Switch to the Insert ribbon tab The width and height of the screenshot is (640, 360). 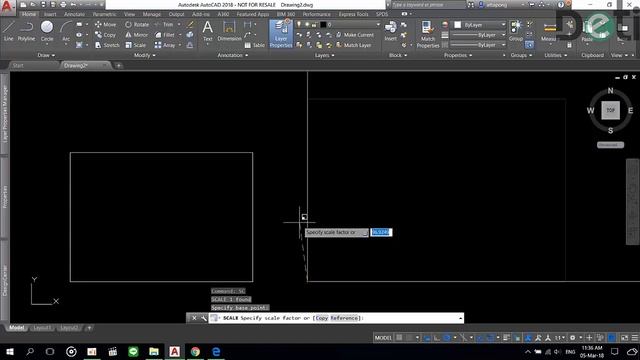[50, 14]
